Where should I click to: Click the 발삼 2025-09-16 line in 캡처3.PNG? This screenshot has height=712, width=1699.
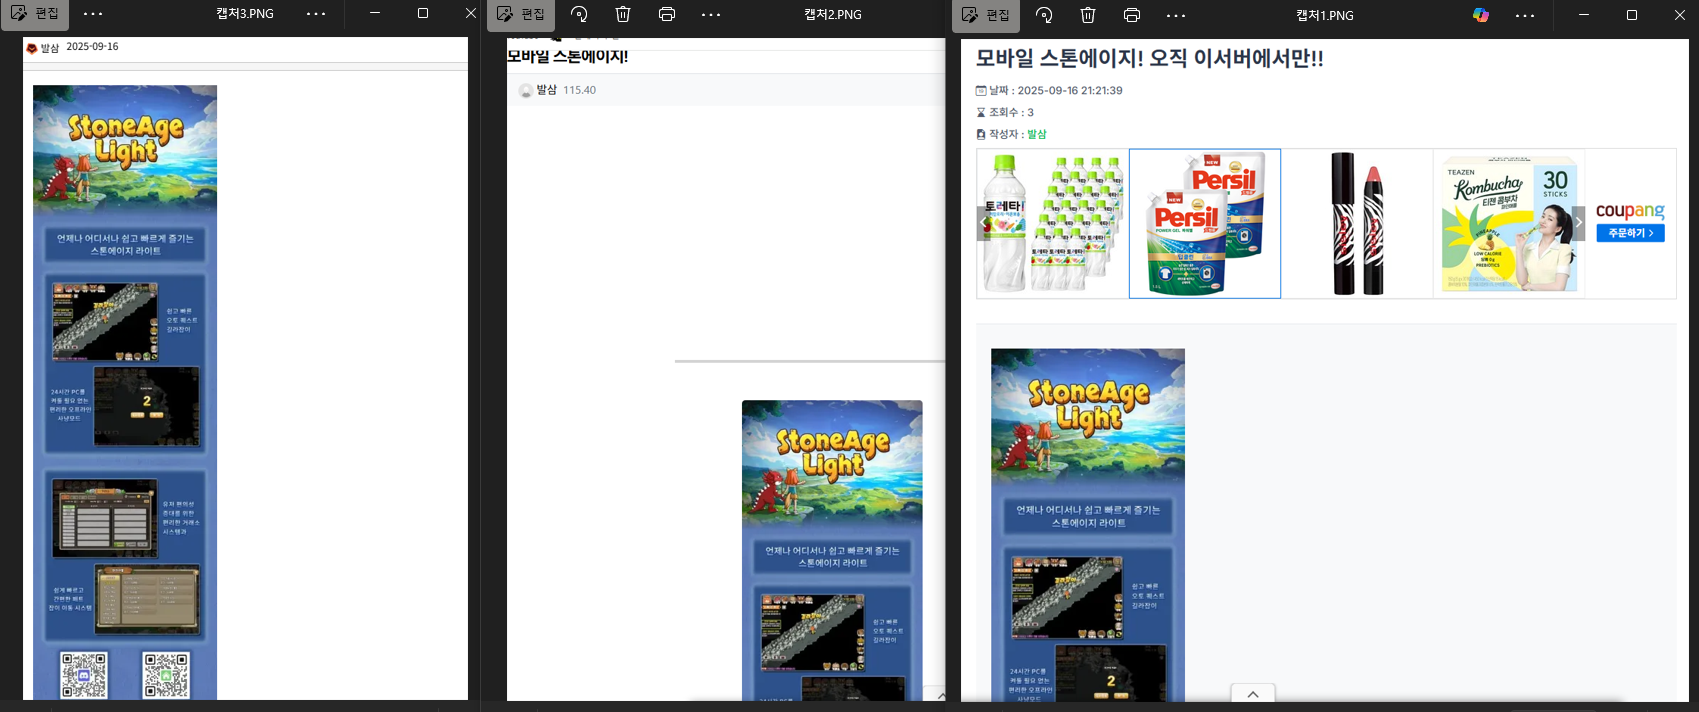(x=72, y=47)
